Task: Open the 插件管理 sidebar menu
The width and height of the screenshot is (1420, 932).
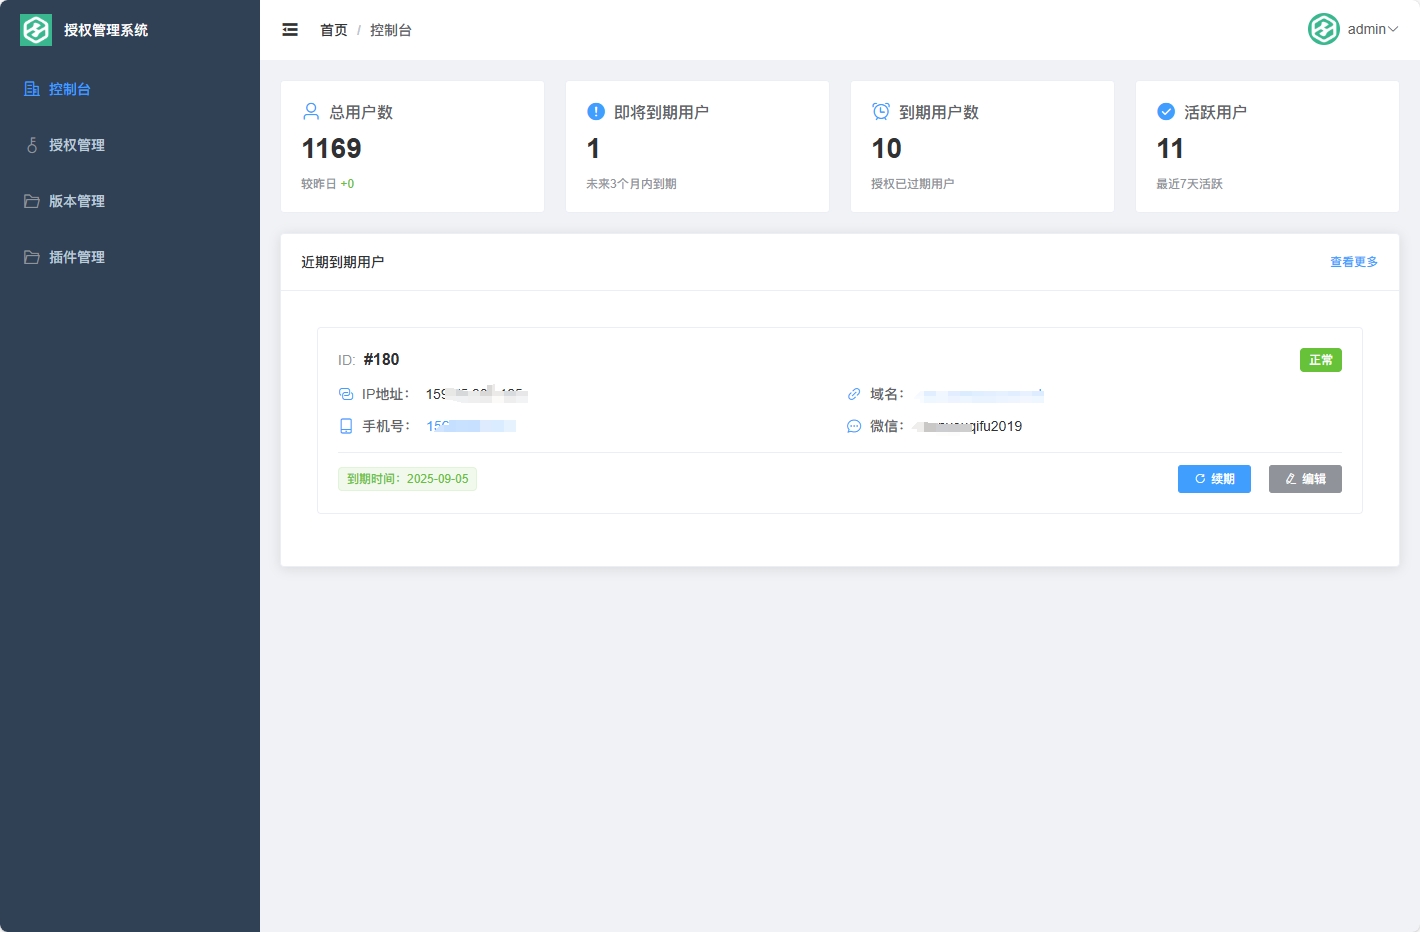Action: [77, 257]
